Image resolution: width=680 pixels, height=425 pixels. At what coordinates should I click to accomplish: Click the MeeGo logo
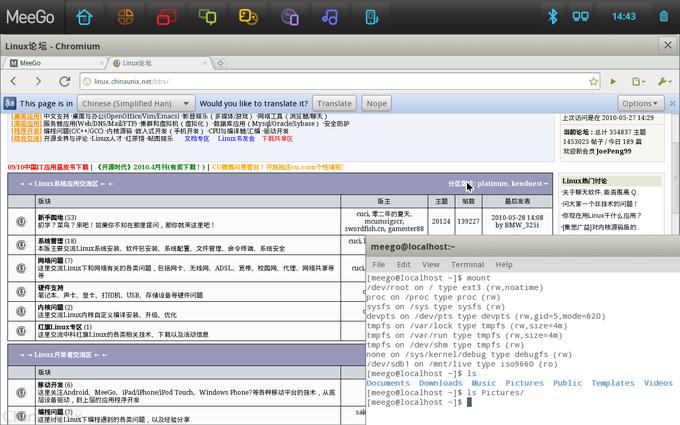tap(30, 17)
